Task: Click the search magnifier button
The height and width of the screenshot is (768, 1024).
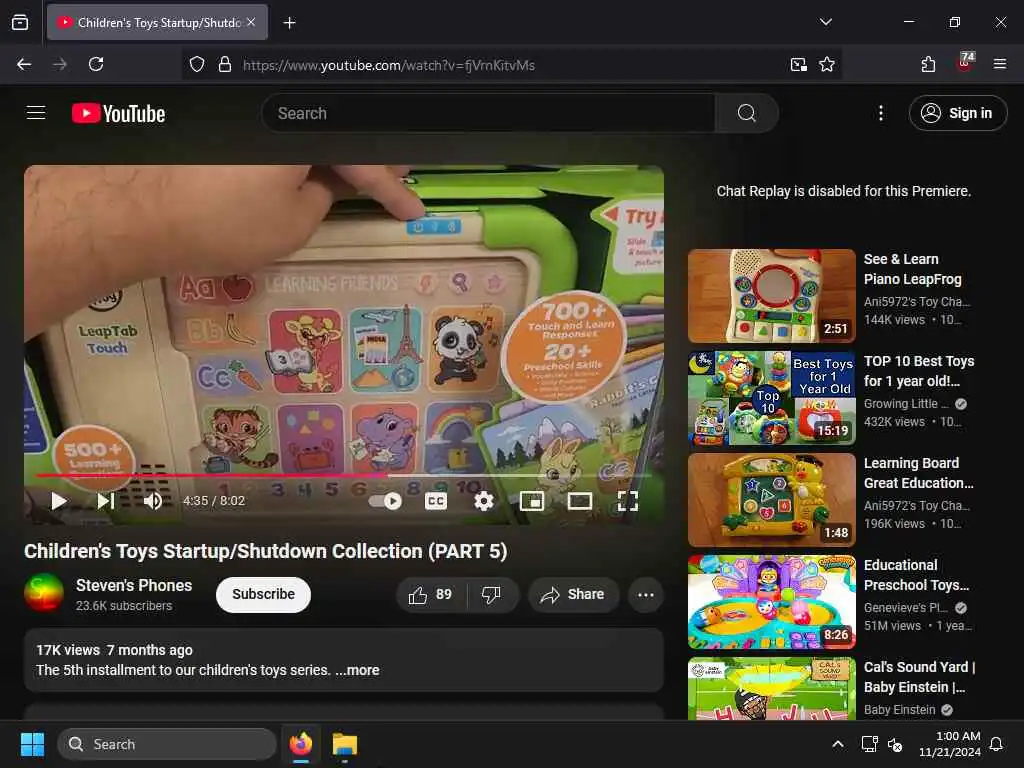Action: pos(746,113)
